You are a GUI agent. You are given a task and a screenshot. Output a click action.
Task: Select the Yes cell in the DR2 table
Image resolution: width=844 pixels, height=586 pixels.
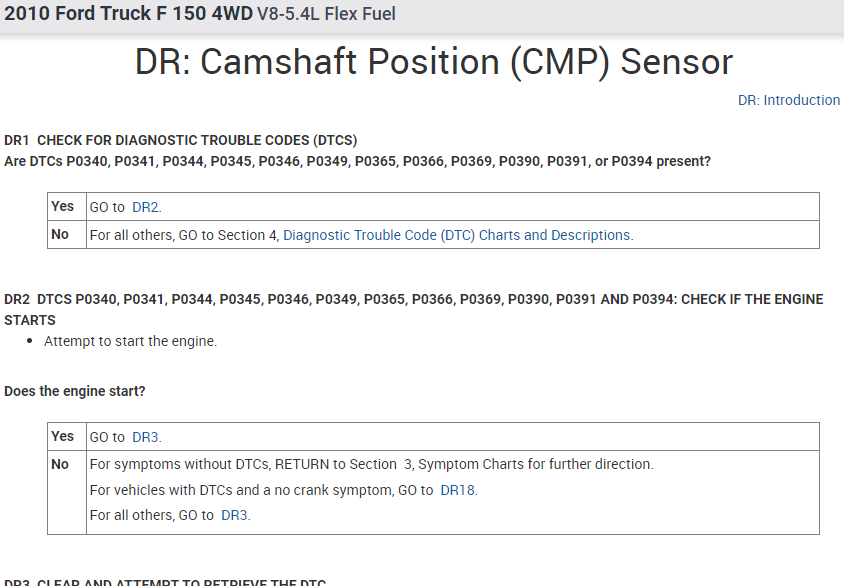pos(63,436)
